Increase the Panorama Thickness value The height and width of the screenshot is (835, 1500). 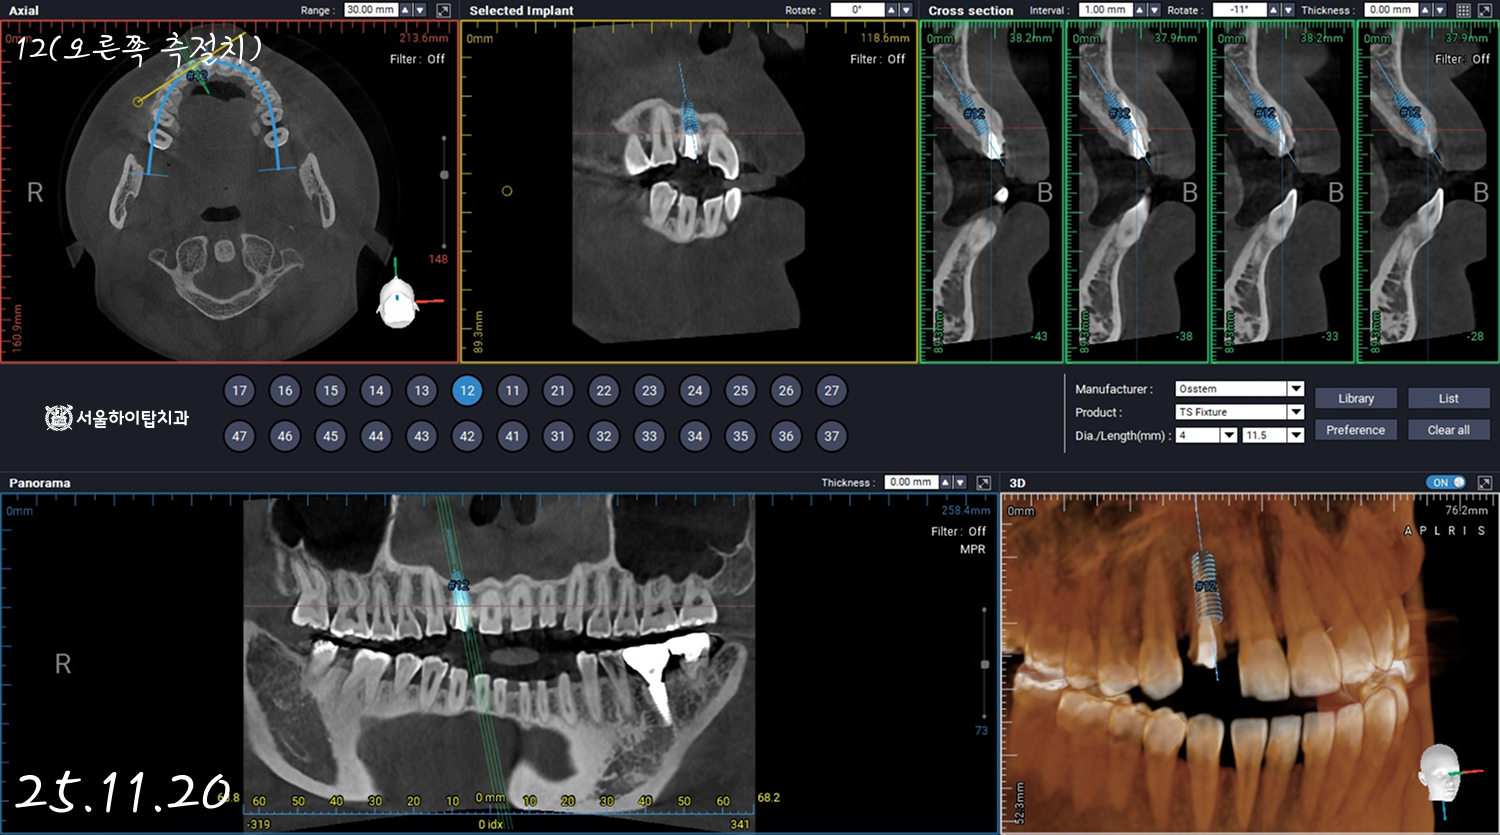(x=945, y=483)
